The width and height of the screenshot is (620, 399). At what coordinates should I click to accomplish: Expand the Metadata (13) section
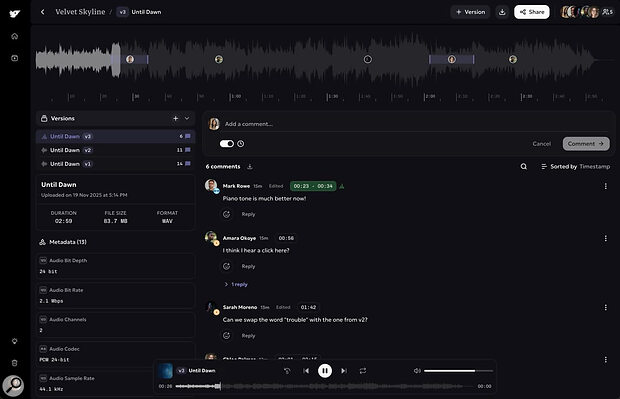click(63, 242)
